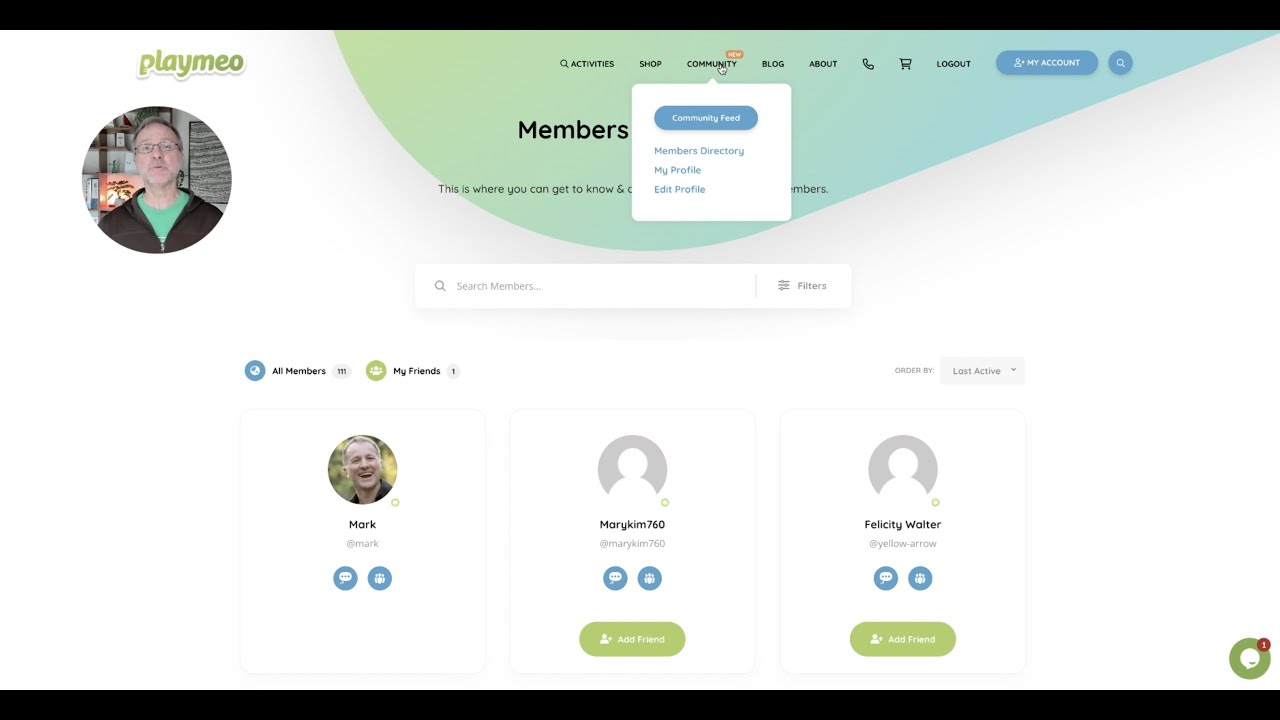
Task: Expand the Community menu
Action: tap(712, 64)
